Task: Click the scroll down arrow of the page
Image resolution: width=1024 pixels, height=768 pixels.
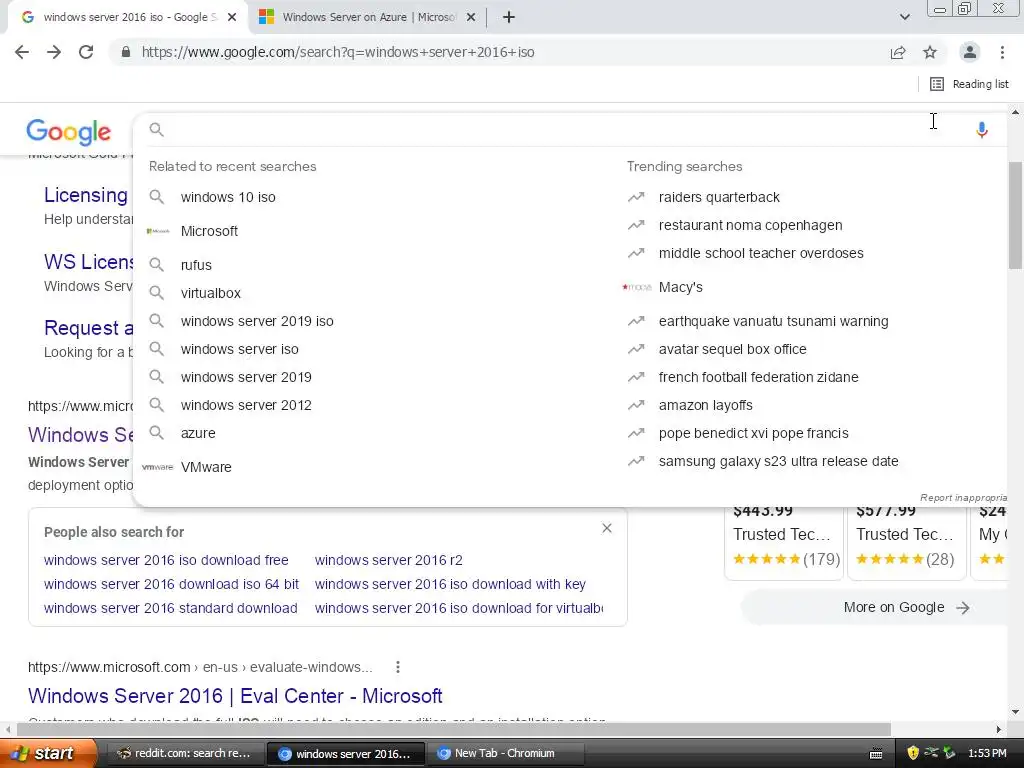Action: coord(1016,712)
